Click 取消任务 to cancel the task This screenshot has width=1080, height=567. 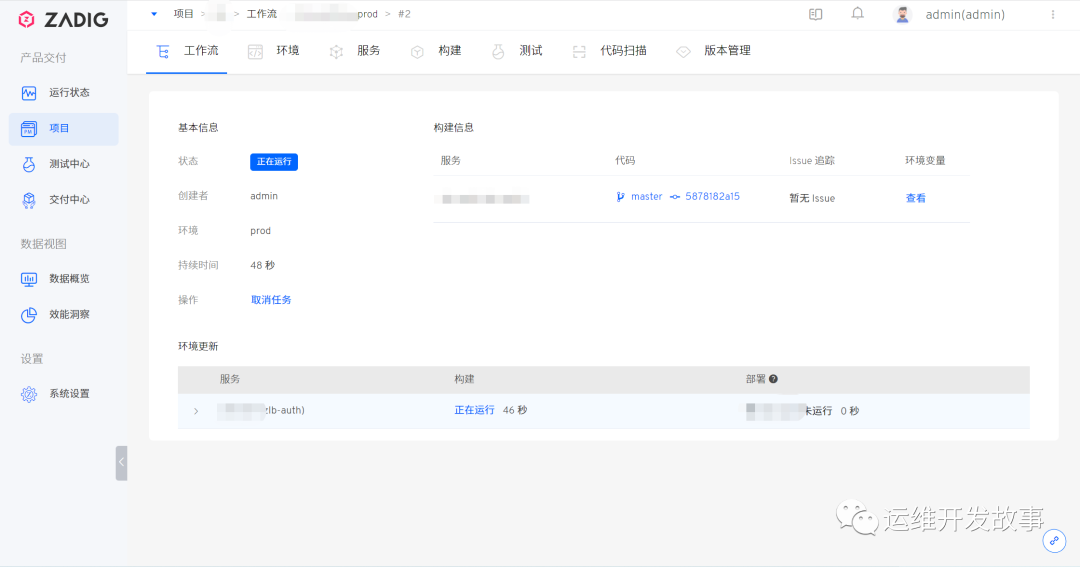click(271, 300)
